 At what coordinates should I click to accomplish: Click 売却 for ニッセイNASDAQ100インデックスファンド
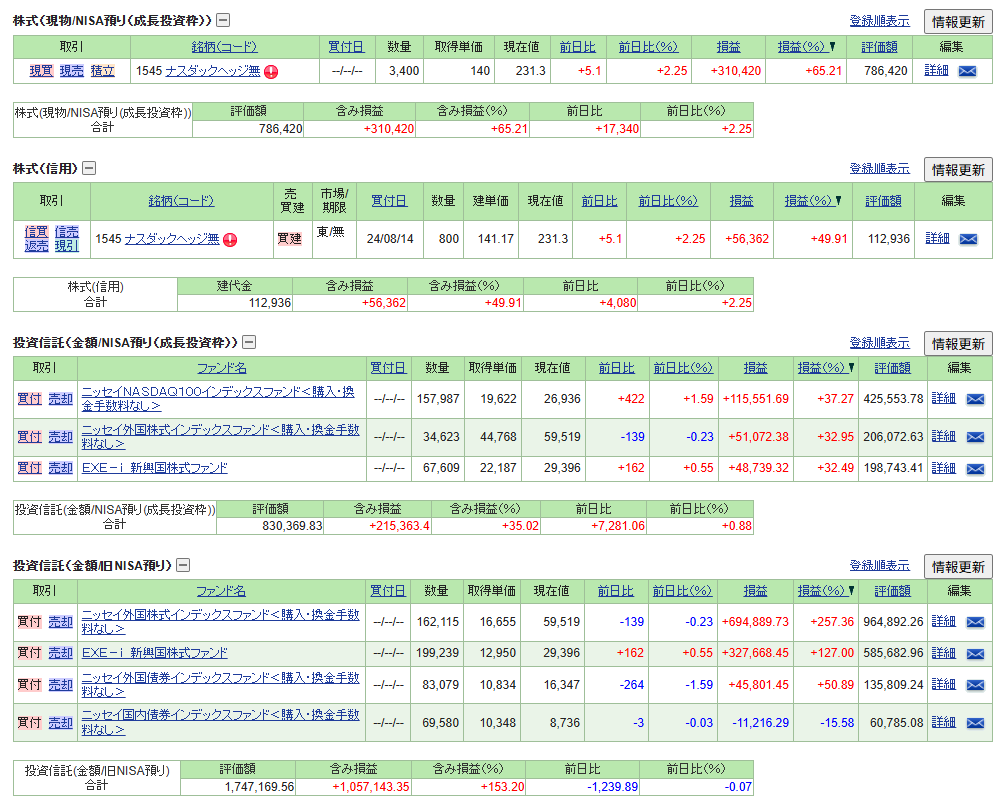click(61, 398)
